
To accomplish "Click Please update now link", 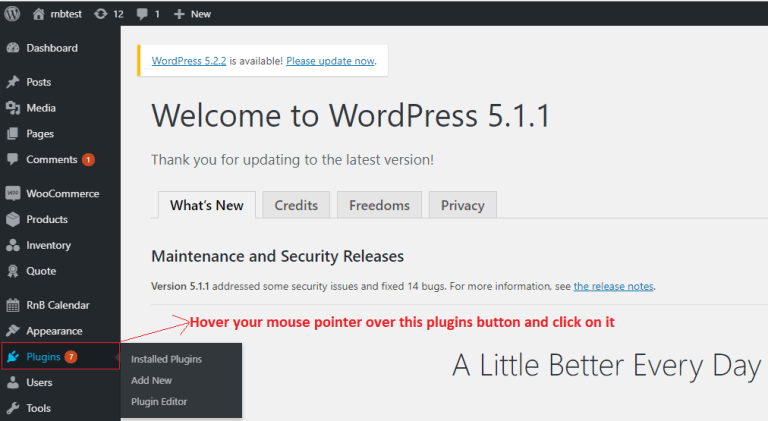I will click(331, 61).
